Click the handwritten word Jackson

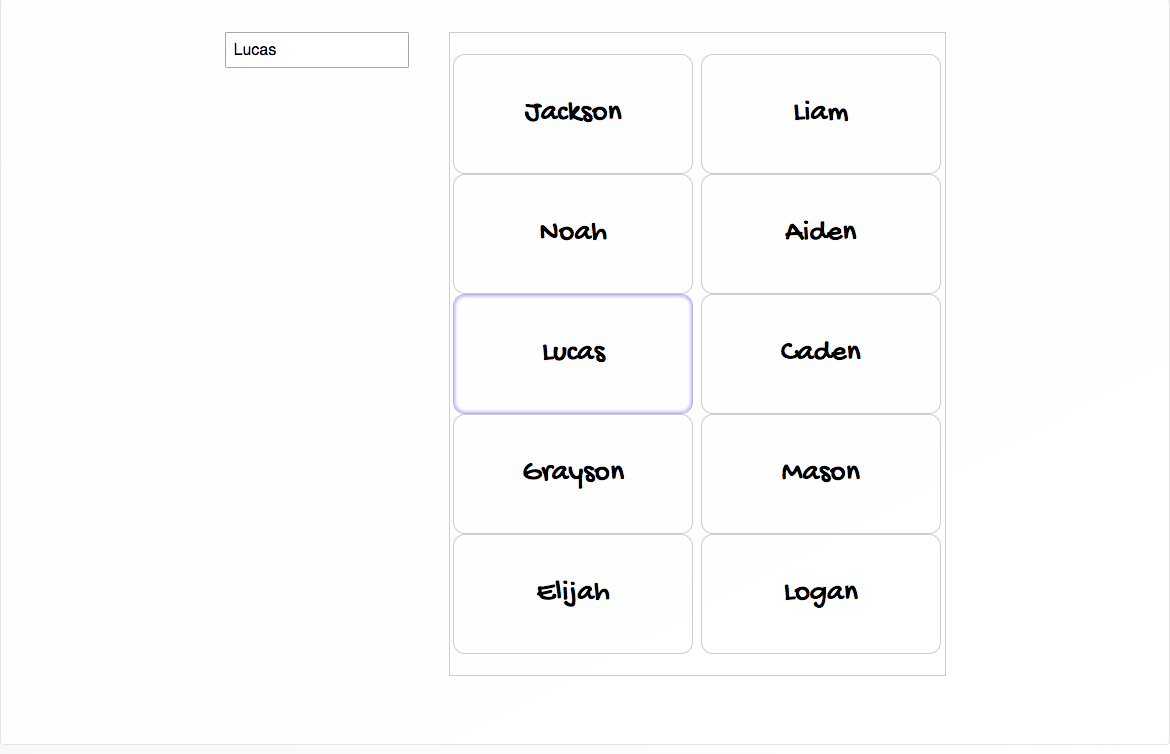pyautogui.click(x=573, y=112)
